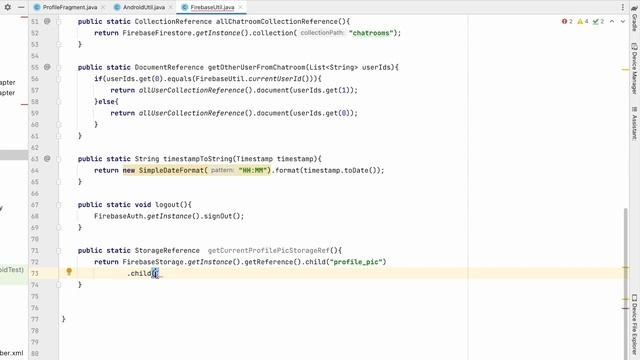Click the "HH:MM" pattern string

[254, 170]
